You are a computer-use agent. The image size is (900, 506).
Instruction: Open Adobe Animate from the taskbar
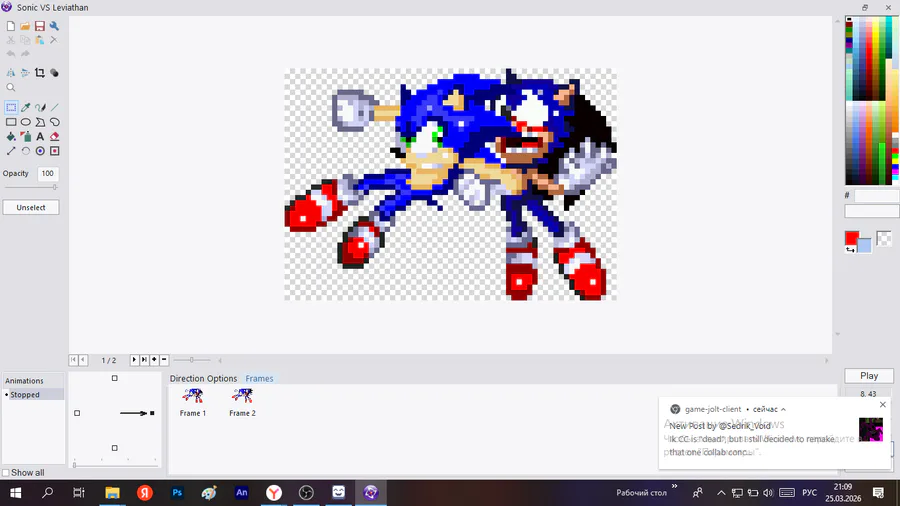pos(242,492)
